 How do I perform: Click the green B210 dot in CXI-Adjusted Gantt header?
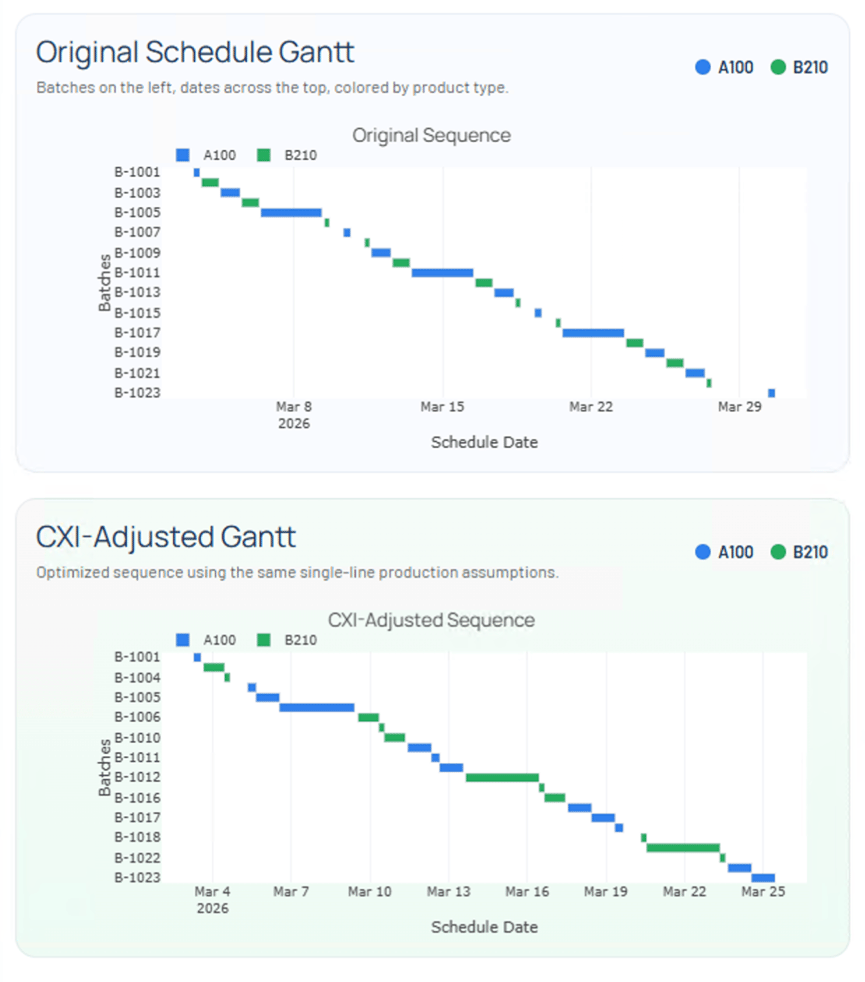[x=778, y=552]
